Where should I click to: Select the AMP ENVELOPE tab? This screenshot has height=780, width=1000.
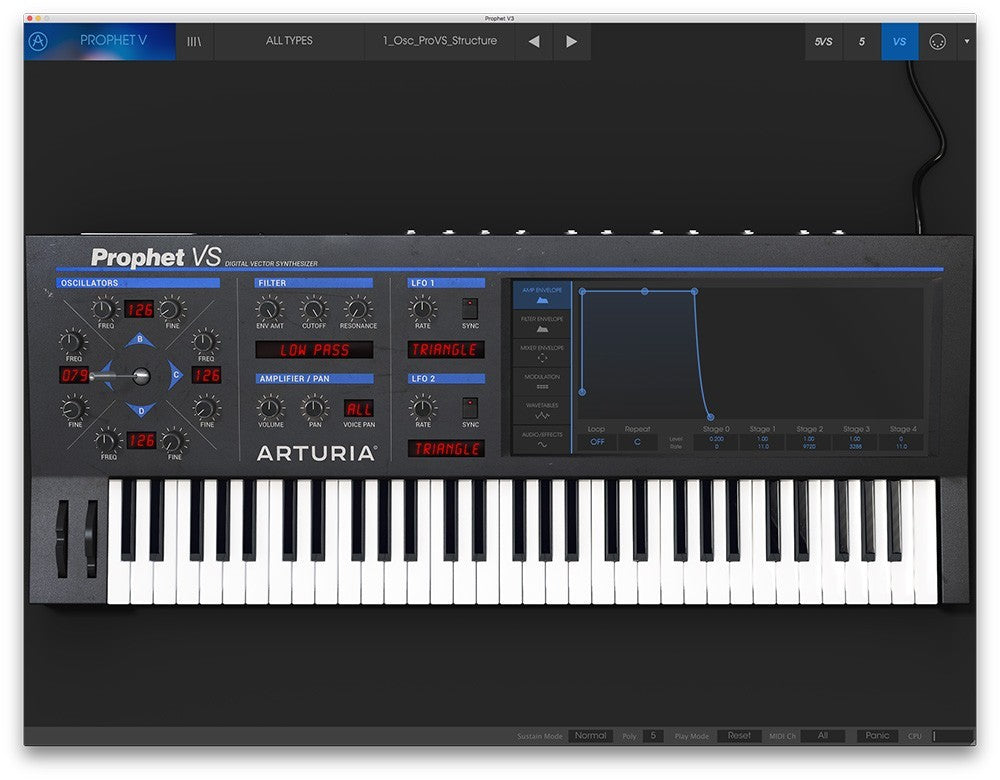(x=542, y=295)
